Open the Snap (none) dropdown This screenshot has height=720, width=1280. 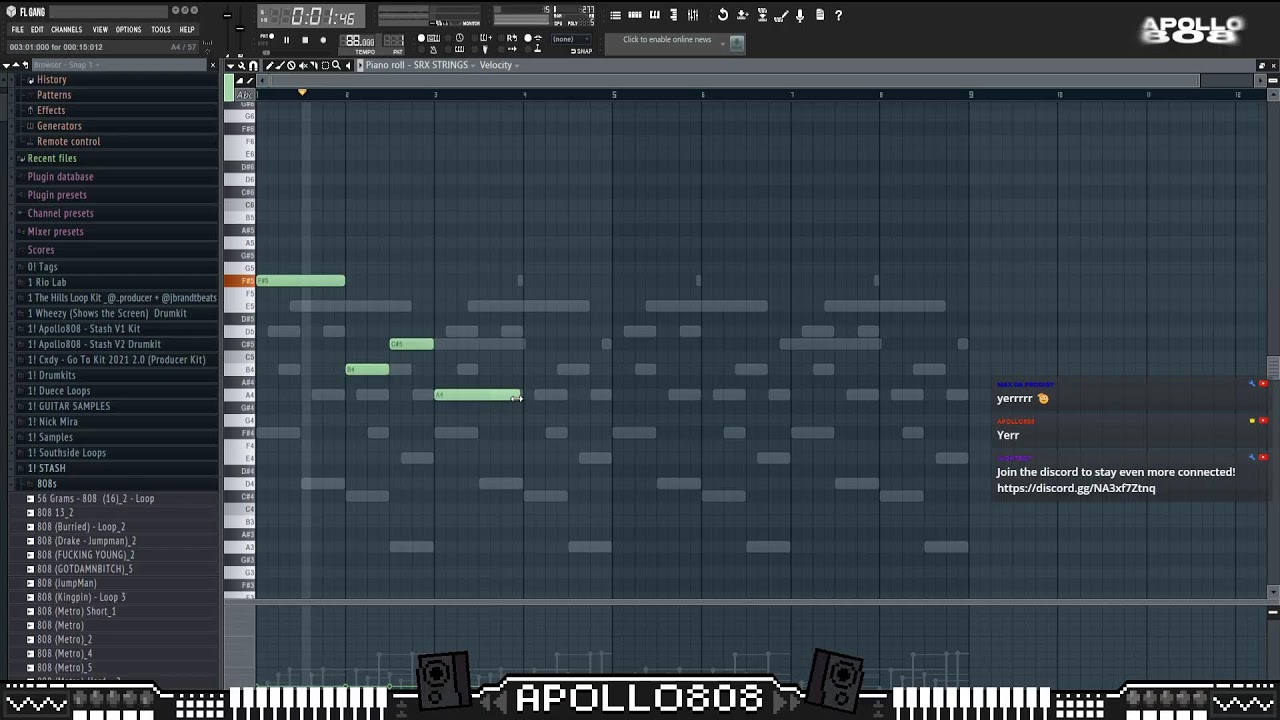coord(570,39)
